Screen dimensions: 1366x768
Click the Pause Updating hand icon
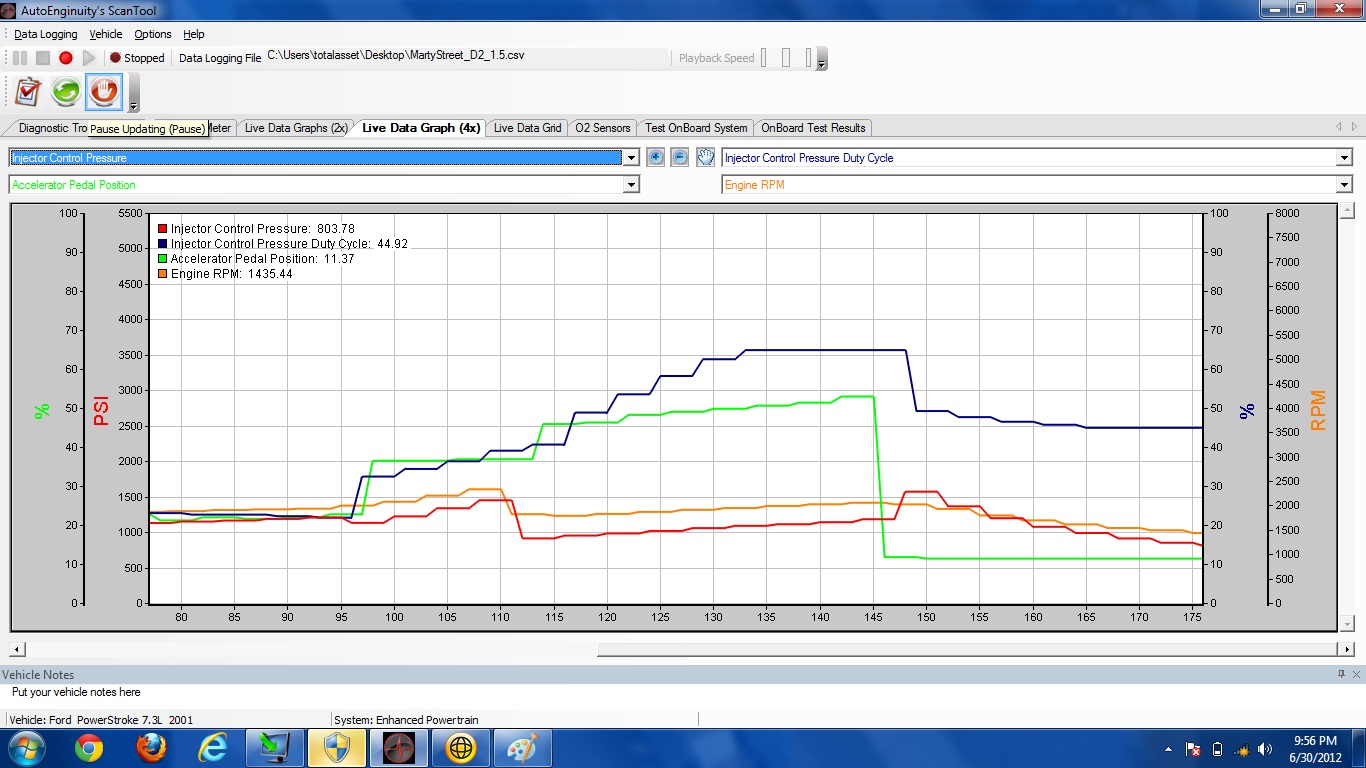click(104, 92)
